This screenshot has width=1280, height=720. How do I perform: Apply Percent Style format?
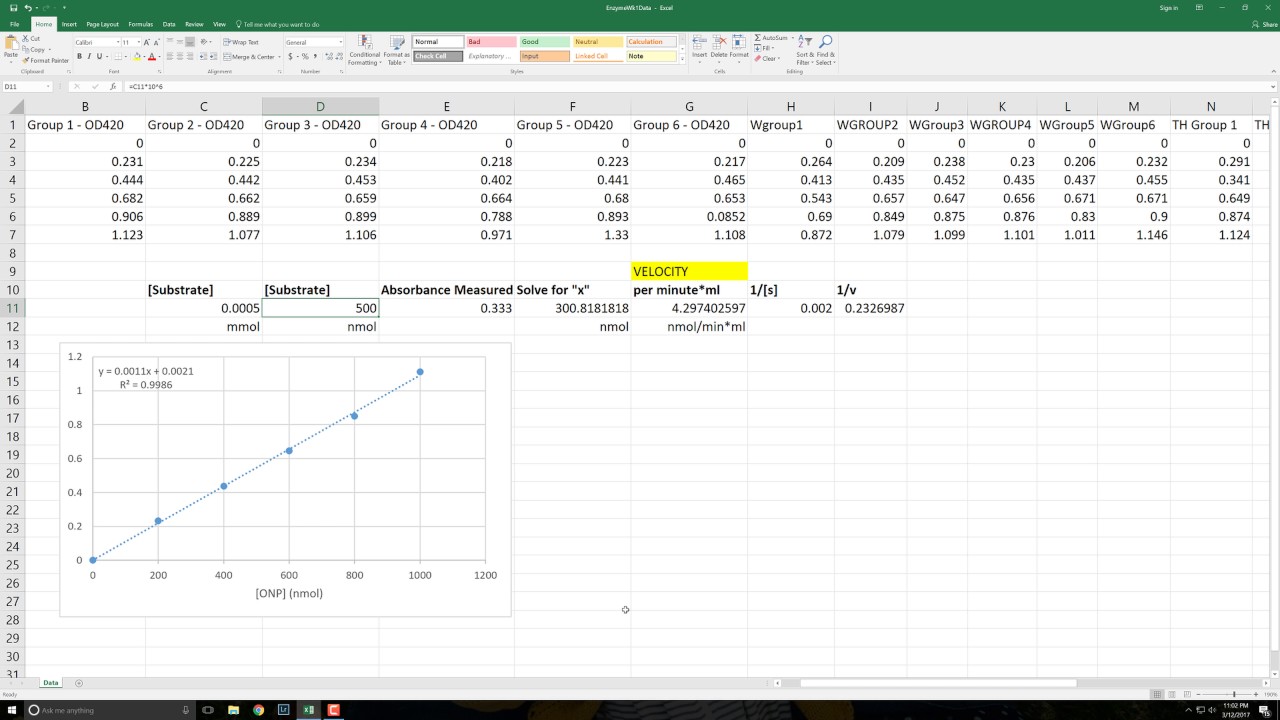304,57
